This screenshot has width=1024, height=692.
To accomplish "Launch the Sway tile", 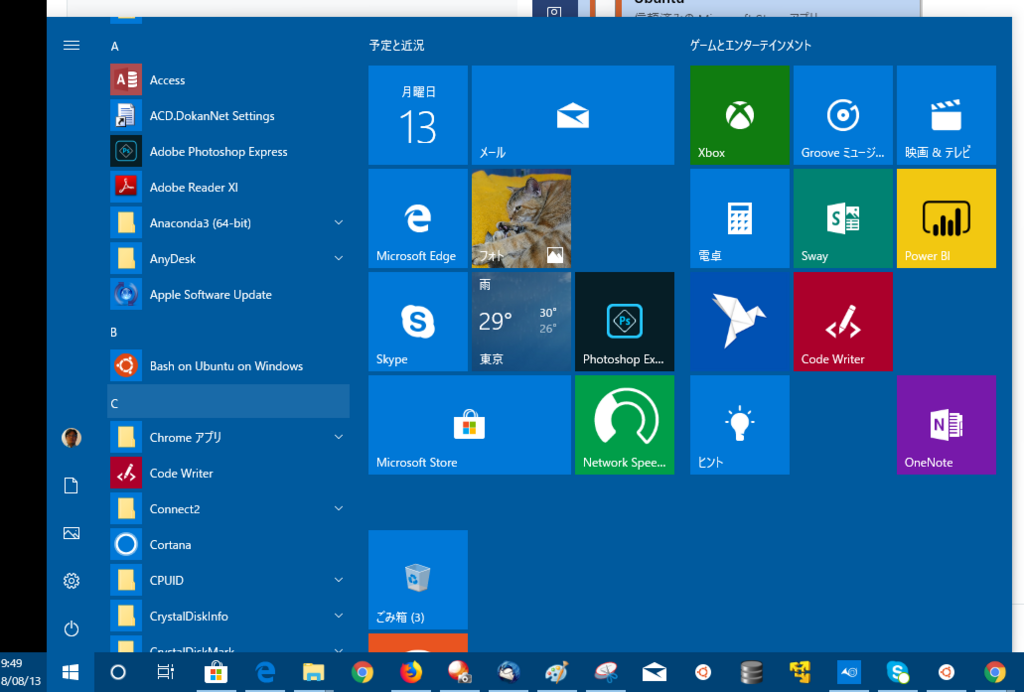I will (842, 218).
